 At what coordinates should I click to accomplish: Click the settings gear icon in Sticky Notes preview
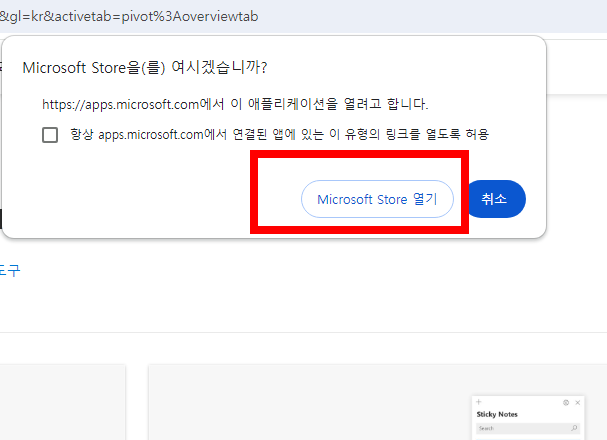pos(566,402)
